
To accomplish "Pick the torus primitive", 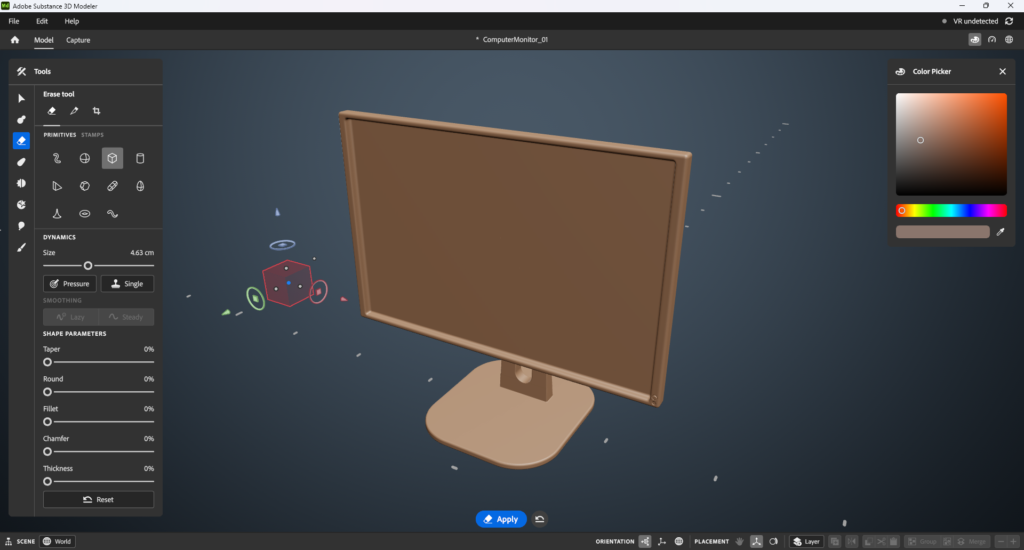I will pos(85,214).
